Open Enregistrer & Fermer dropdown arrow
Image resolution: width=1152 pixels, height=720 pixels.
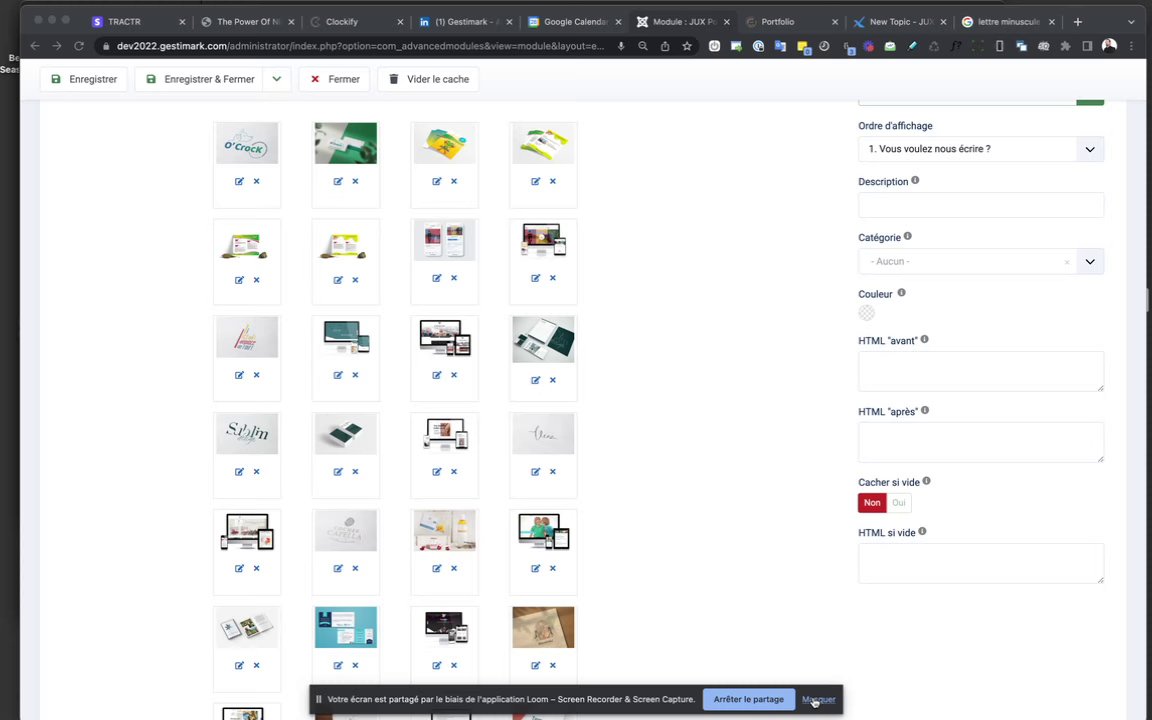pyautogui.click(x=277, y=79)
